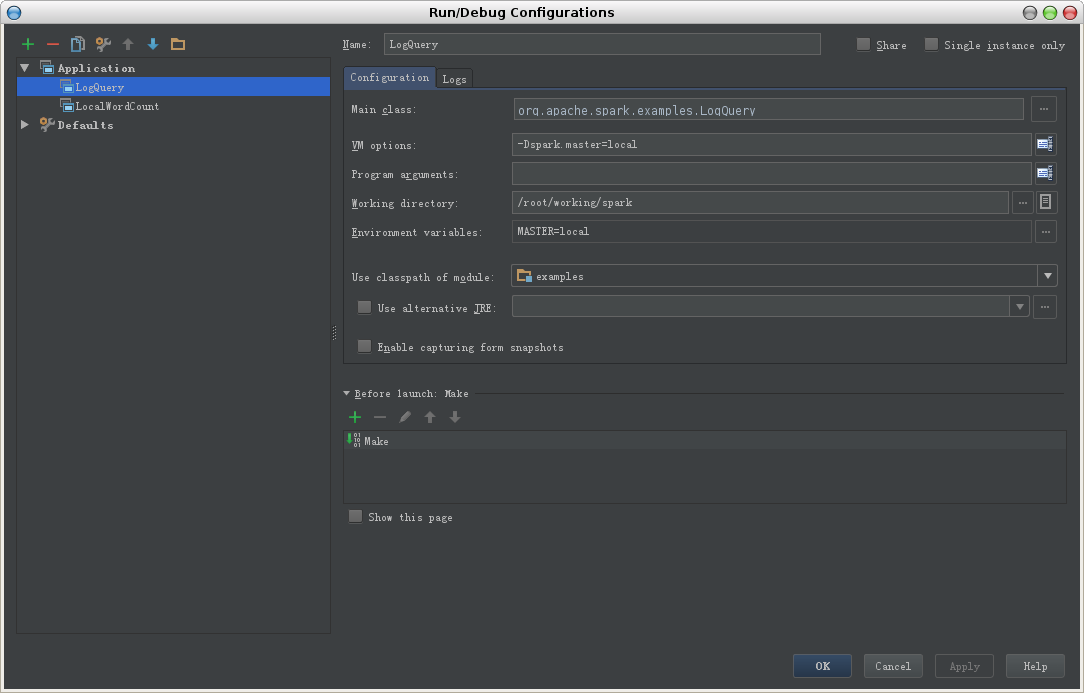Viewport: 1084px width, 693px height.
Task: Browse for alternative JRE with ellipsis
Action: pyautogui.click(x=1045, y=307)
